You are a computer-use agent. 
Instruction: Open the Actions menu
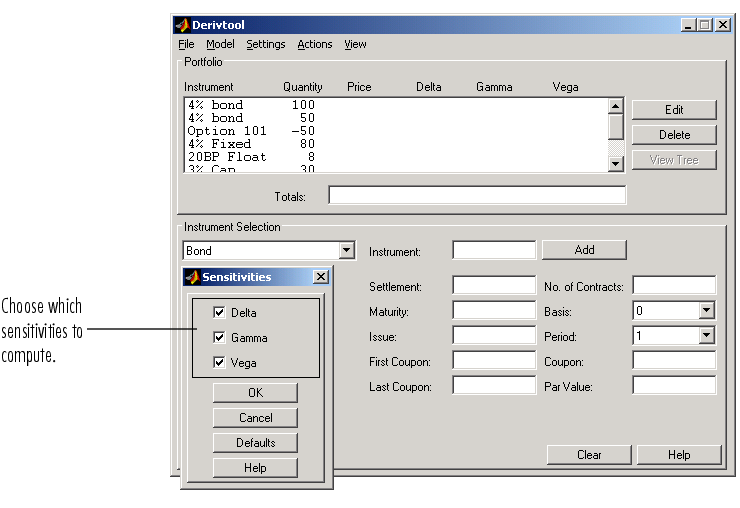coord(315,44)
